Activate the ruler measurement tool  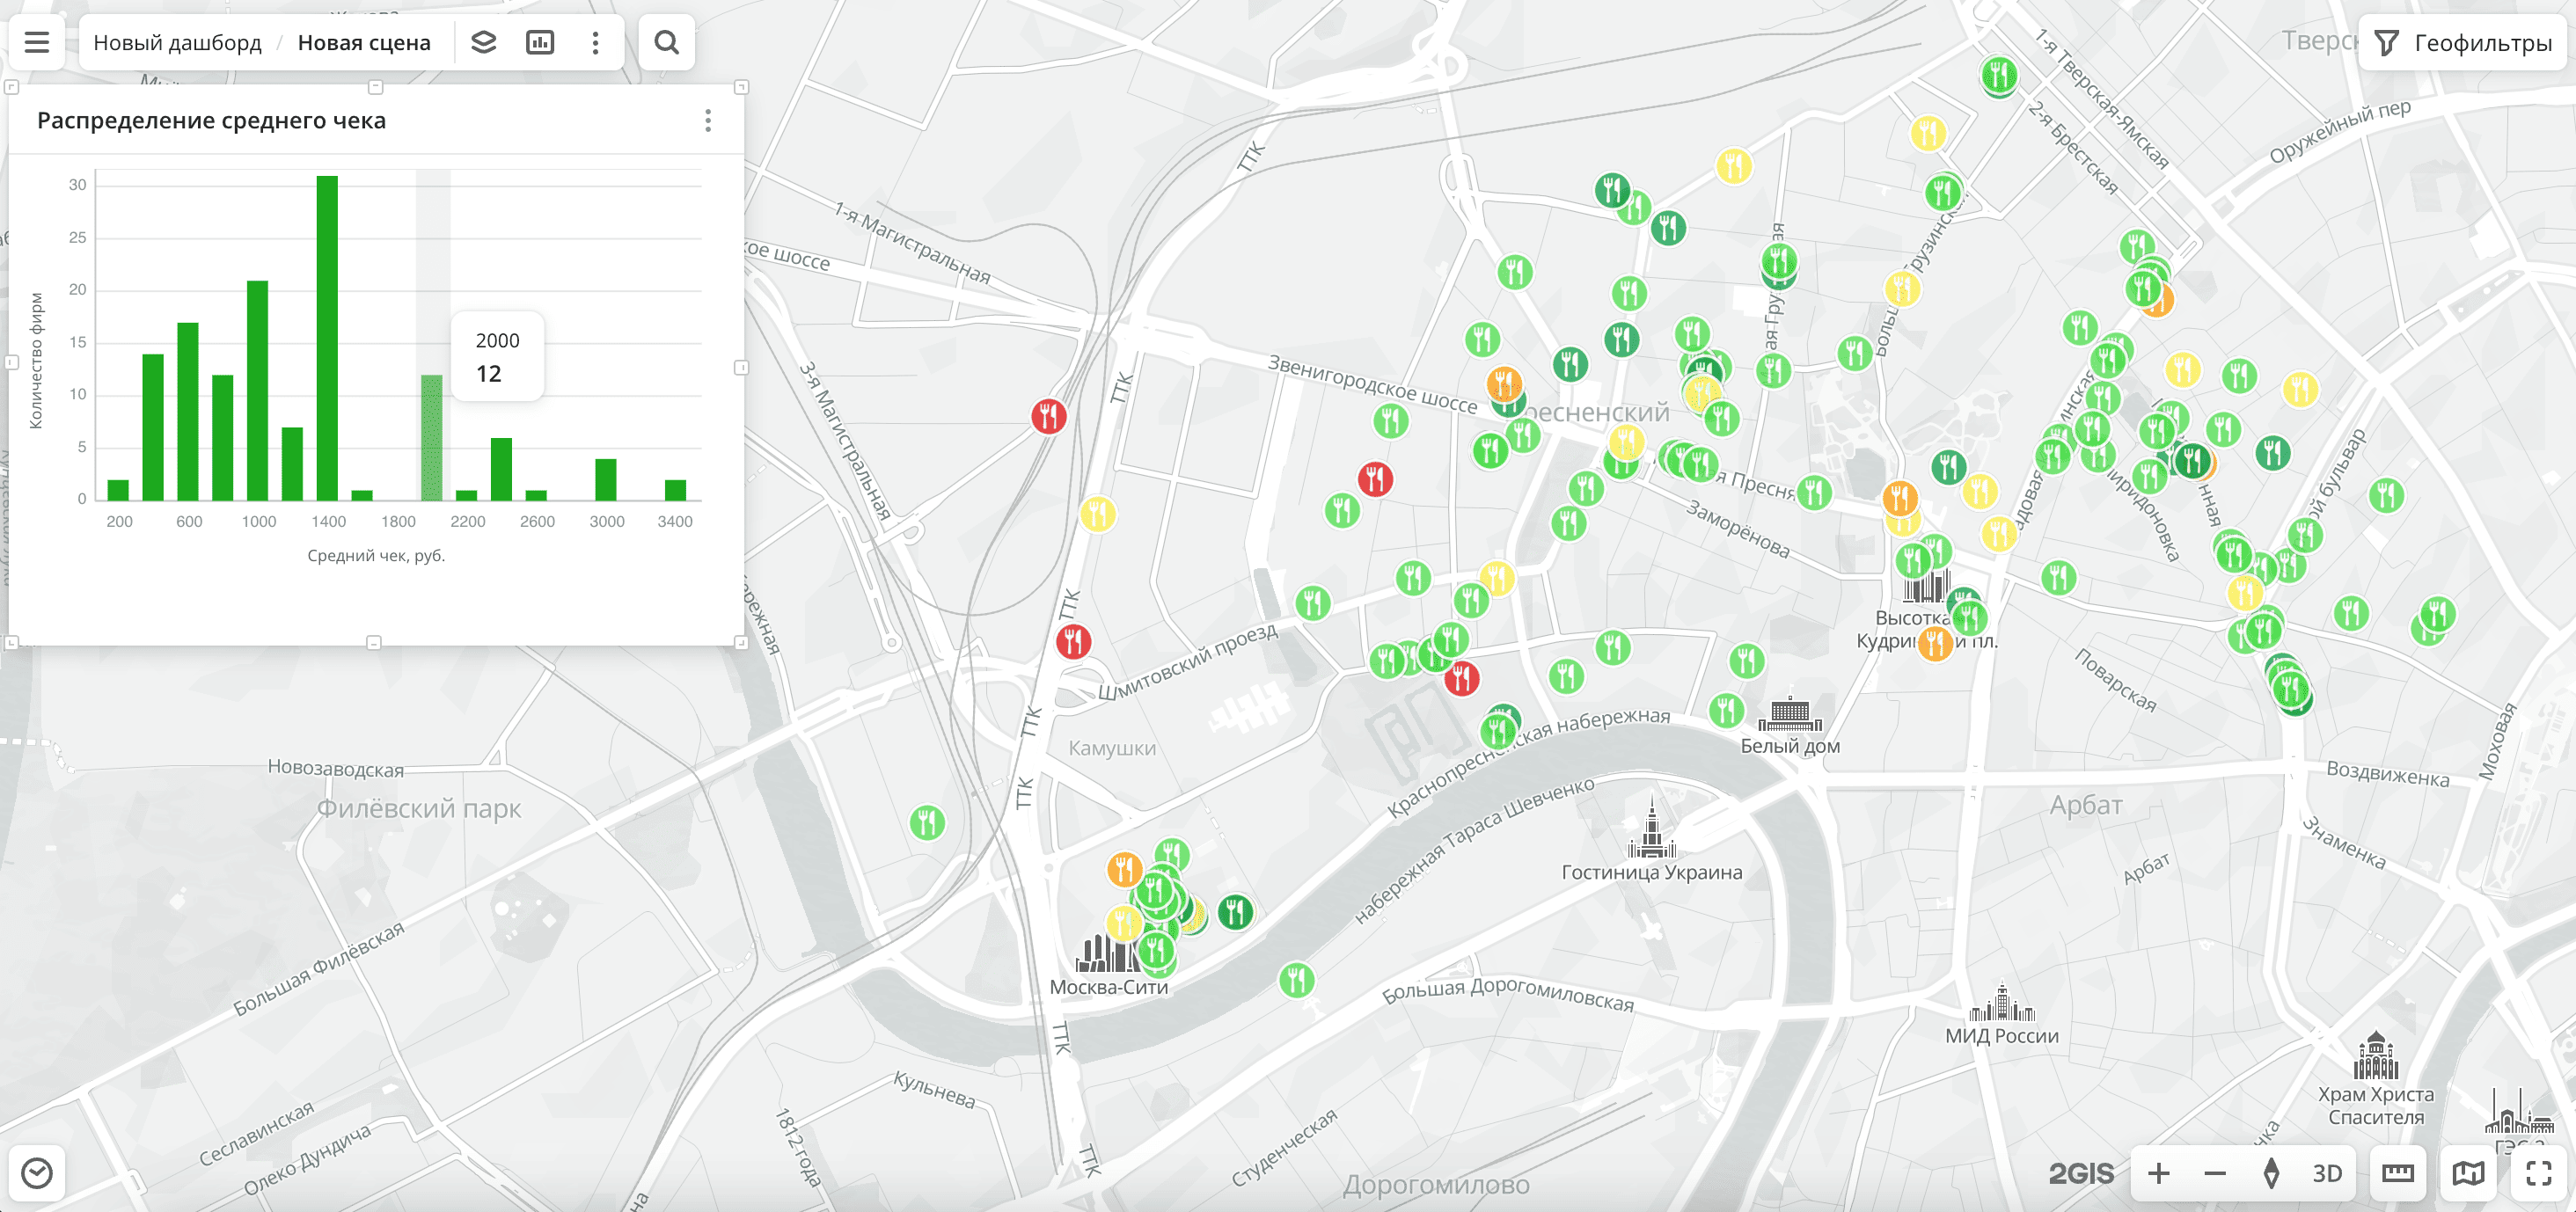coord(2398,1173)
